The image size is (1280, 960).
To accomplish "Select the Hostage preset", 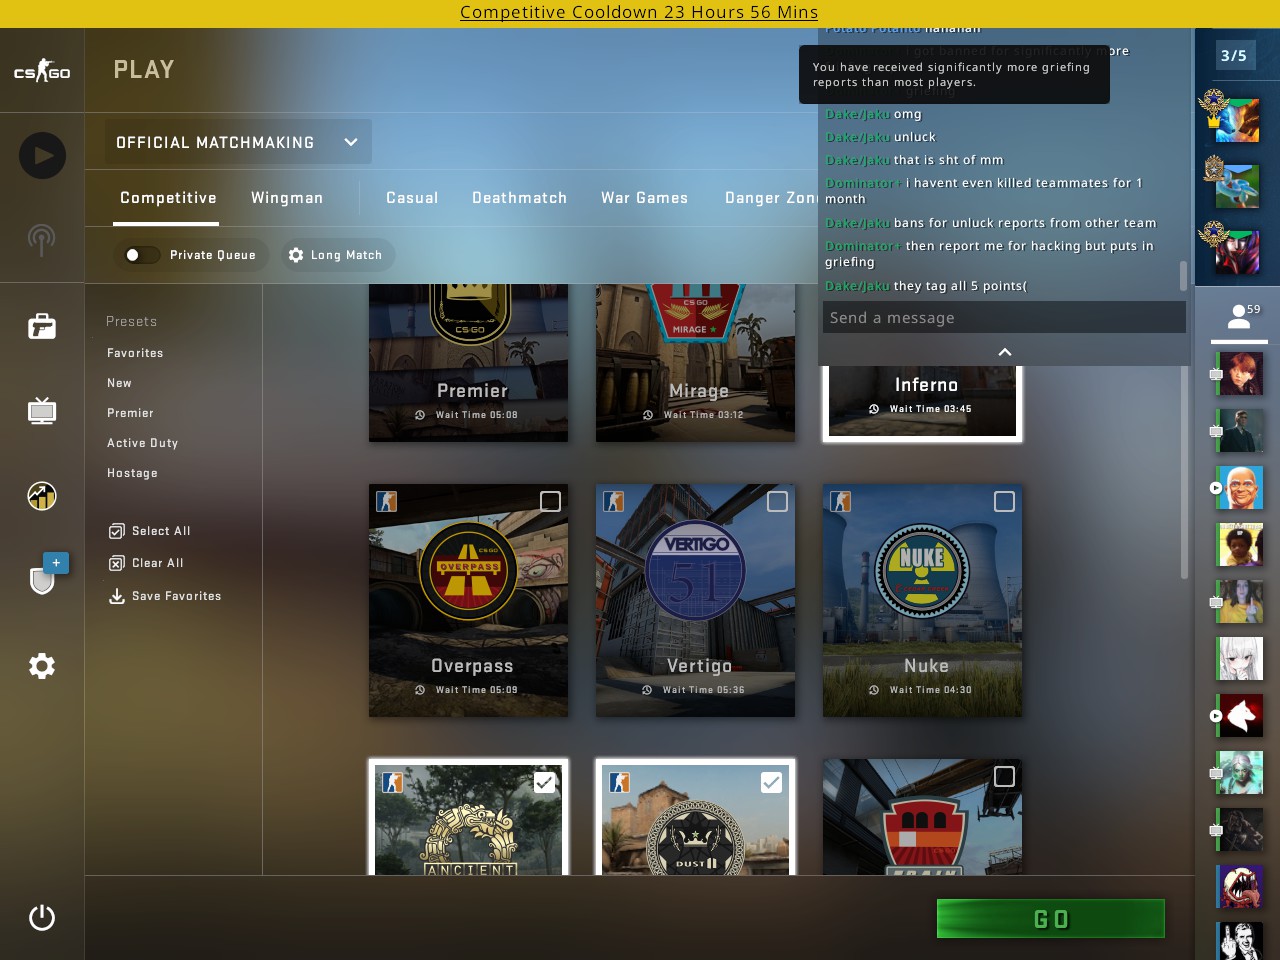I will pos(132,473).
